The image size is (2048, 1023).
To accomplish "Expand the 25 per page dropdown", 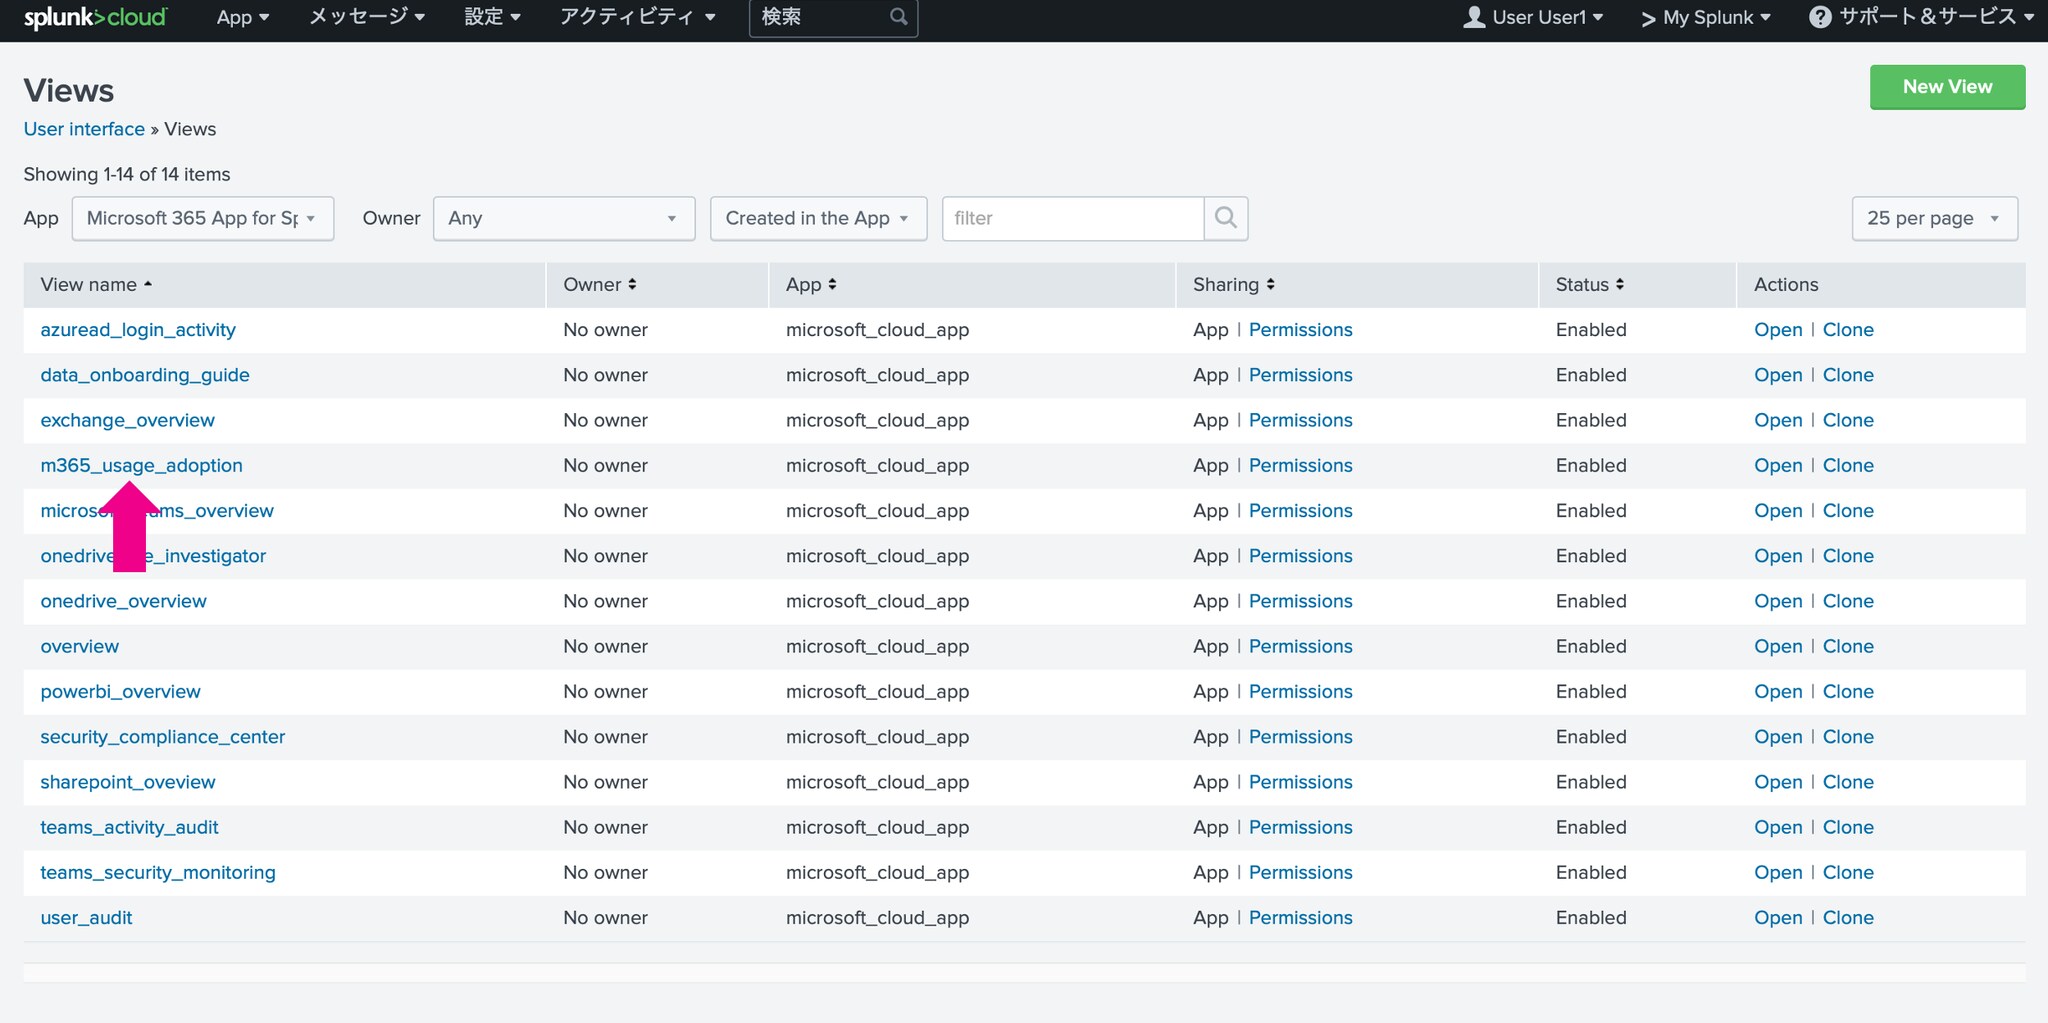I will [x=1935, y=218].
